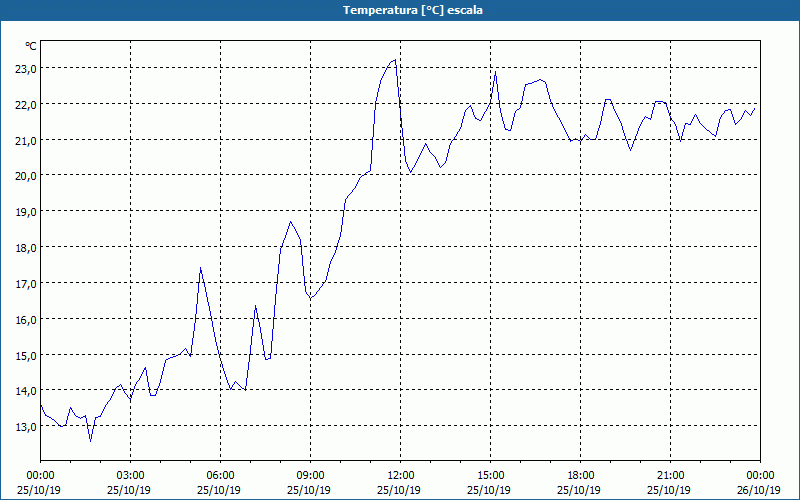Click the 12:00 time label

401,476
